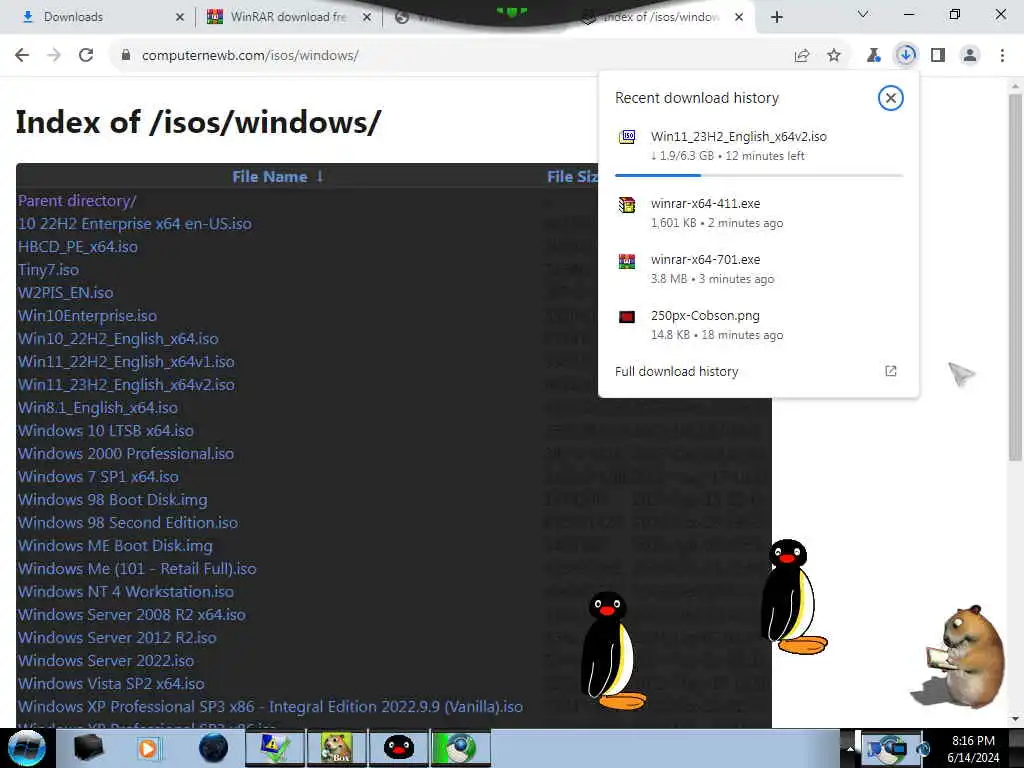Close the Downloads tab
This screenshot has height=768, width=1024.
(x=180, y=17)
